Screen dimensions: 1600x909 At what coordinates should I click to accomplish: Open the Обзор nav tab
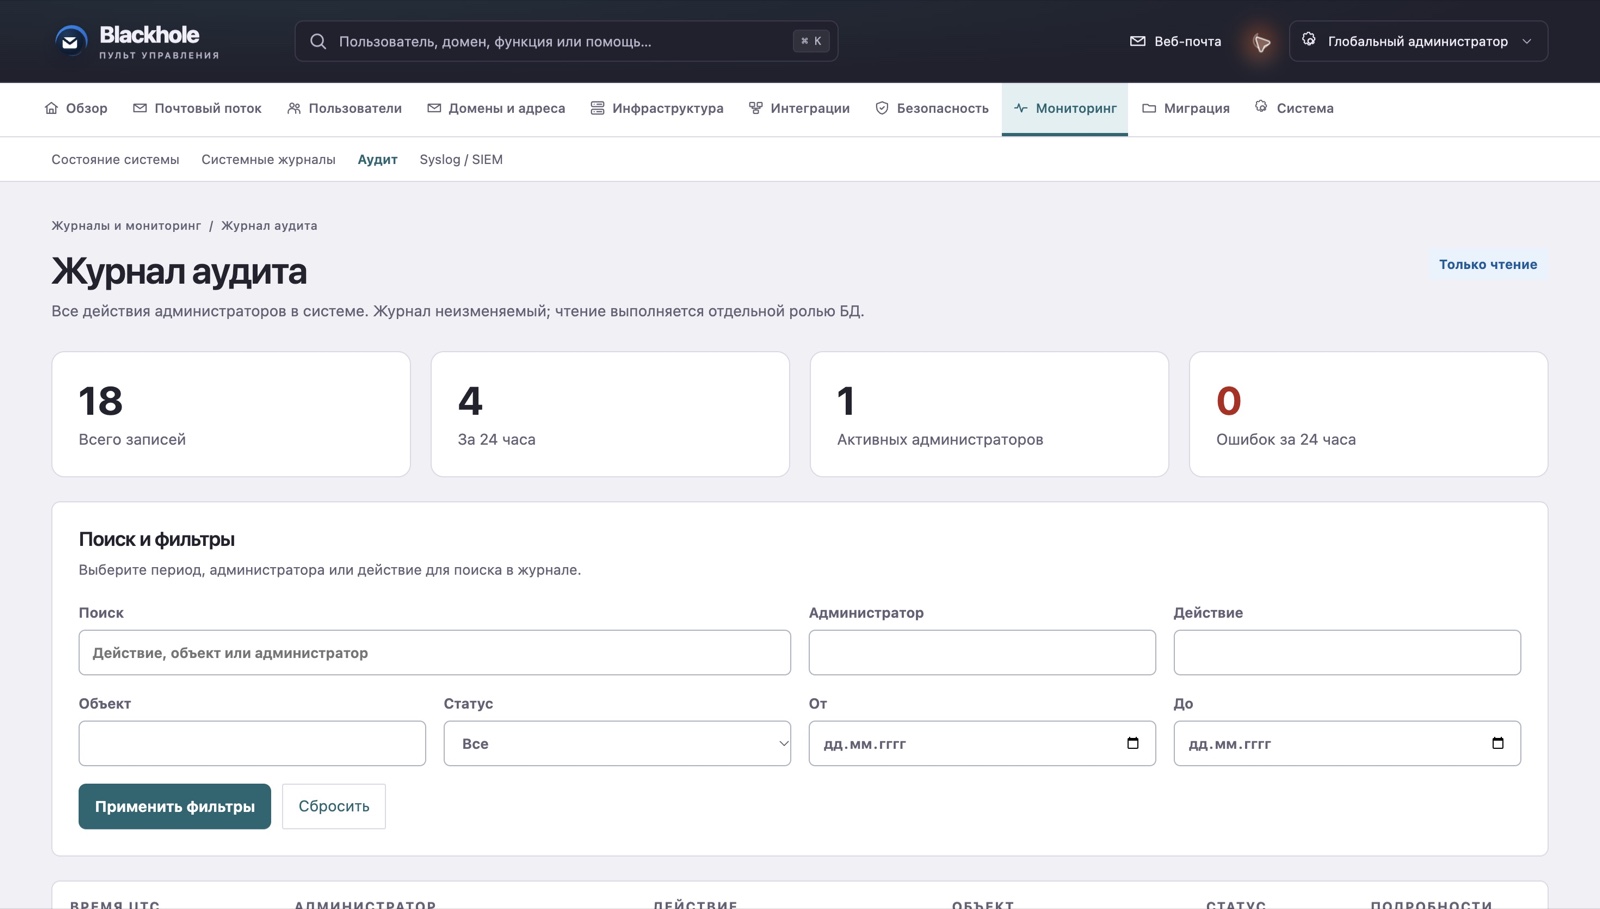(x=76, y=108)
